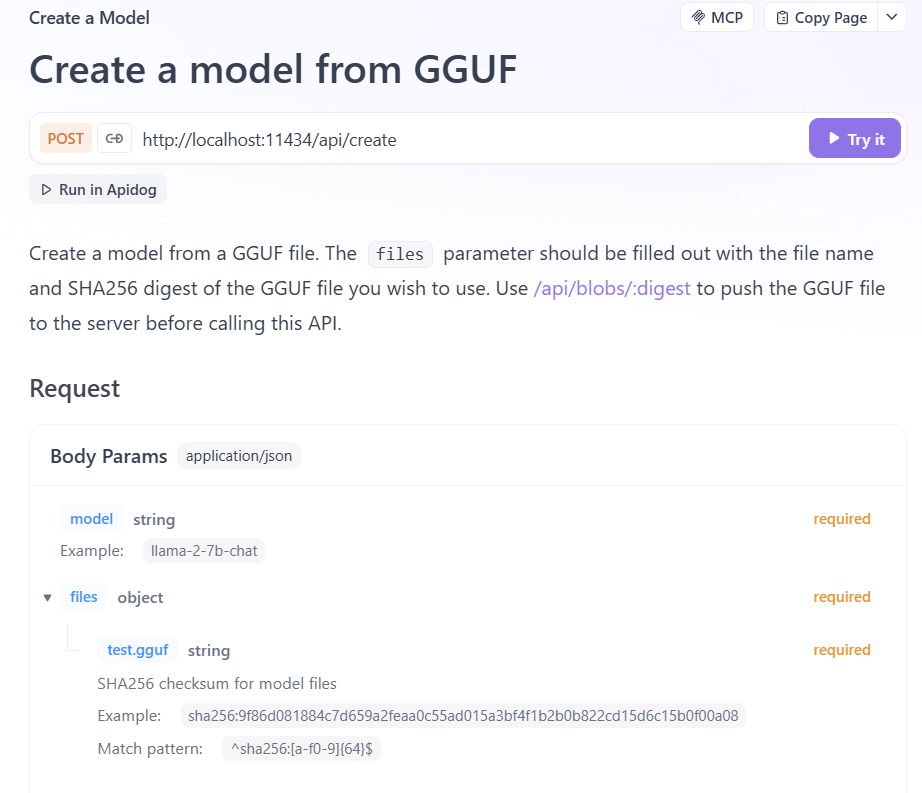Open the /api/blobs/:digest link
This screenshot has width=922, height=793.
coord(612,289)
